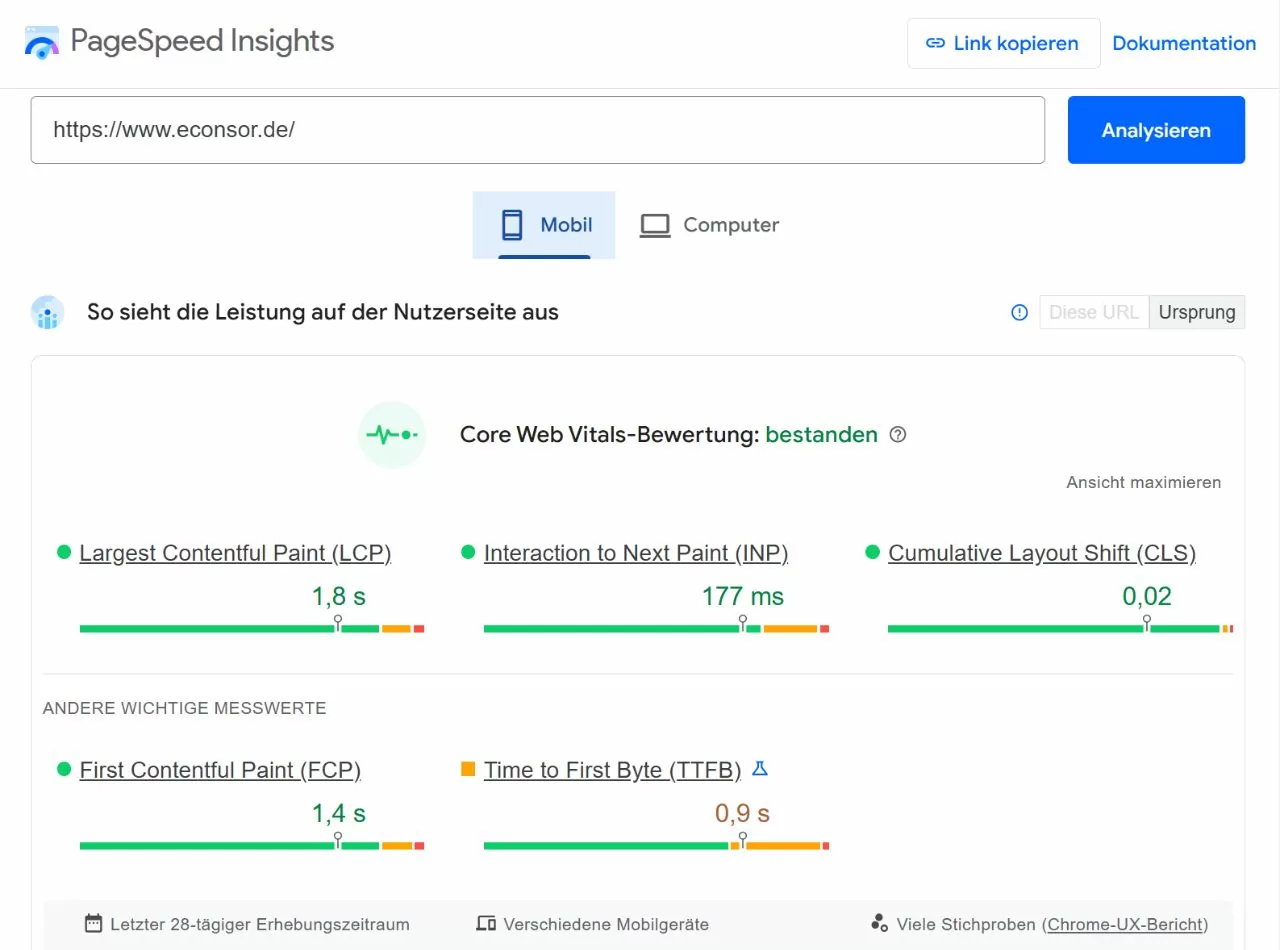Select the Diese URL toggle option
The width and height of the screenshot is (1280, 950).
coord(1093,312)
